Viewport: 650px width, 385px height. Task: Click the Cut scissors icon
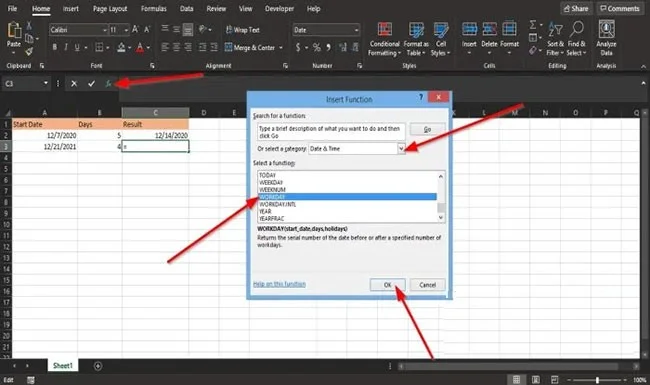[x=29, y=26]
